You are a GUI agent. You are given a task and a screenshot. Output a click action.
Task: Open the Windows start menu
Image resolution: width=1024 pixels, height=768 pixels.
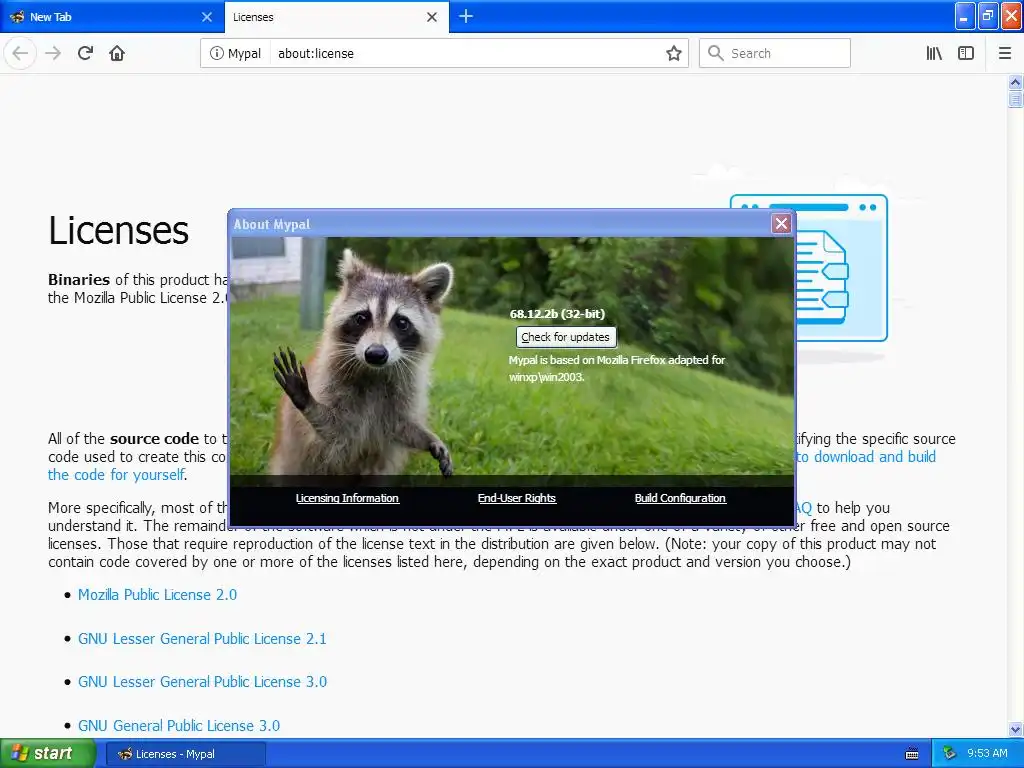point(48,753)
